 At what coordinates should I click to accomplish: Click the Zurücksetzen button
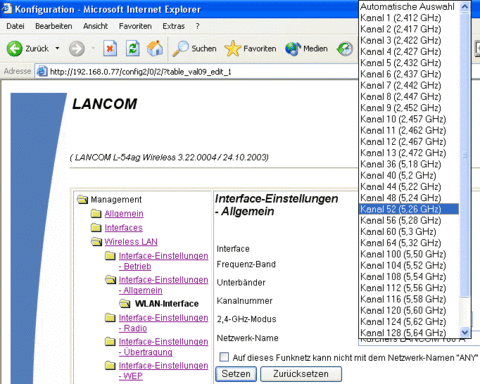(301, 374)
